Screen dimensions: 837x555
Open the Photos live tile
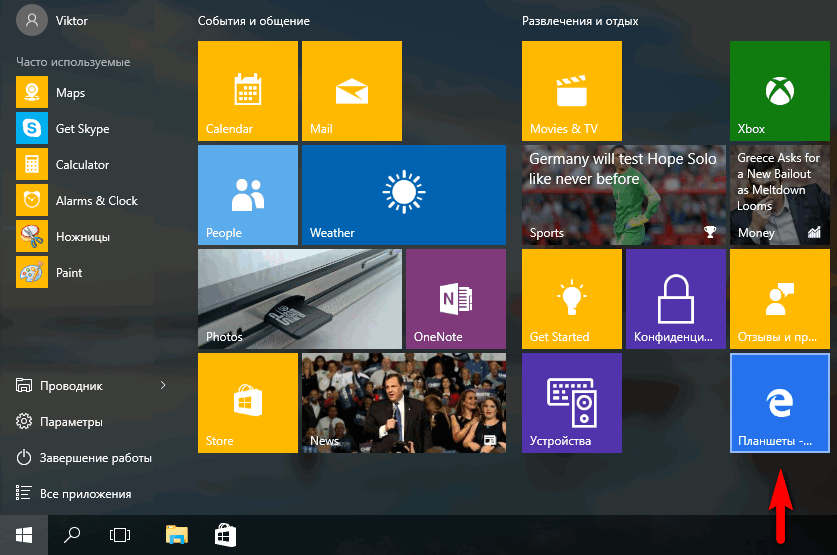click(299, 299)
